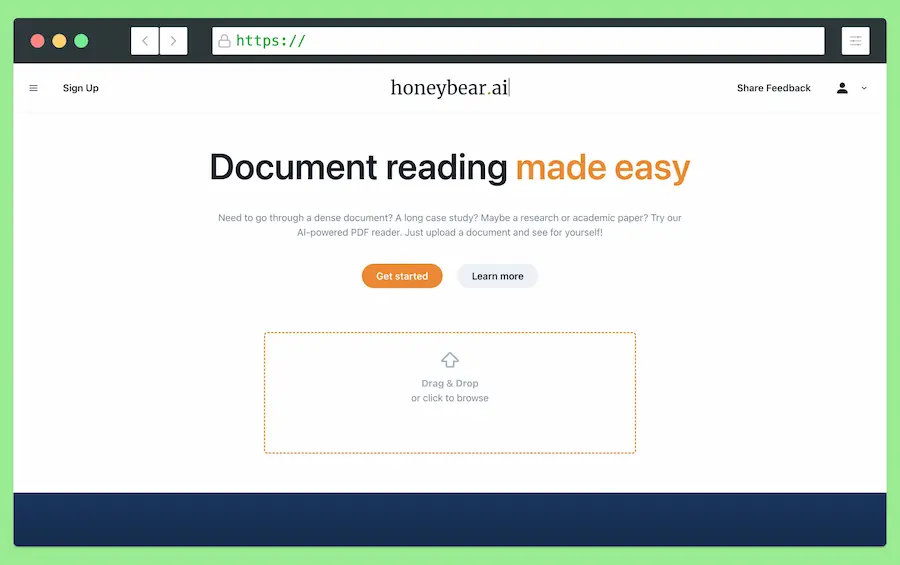Viewport: 900px width, 565px height.
Task: Click the Drag & Drop upload area
Action: pyautogui.click(x=449, y=393)
